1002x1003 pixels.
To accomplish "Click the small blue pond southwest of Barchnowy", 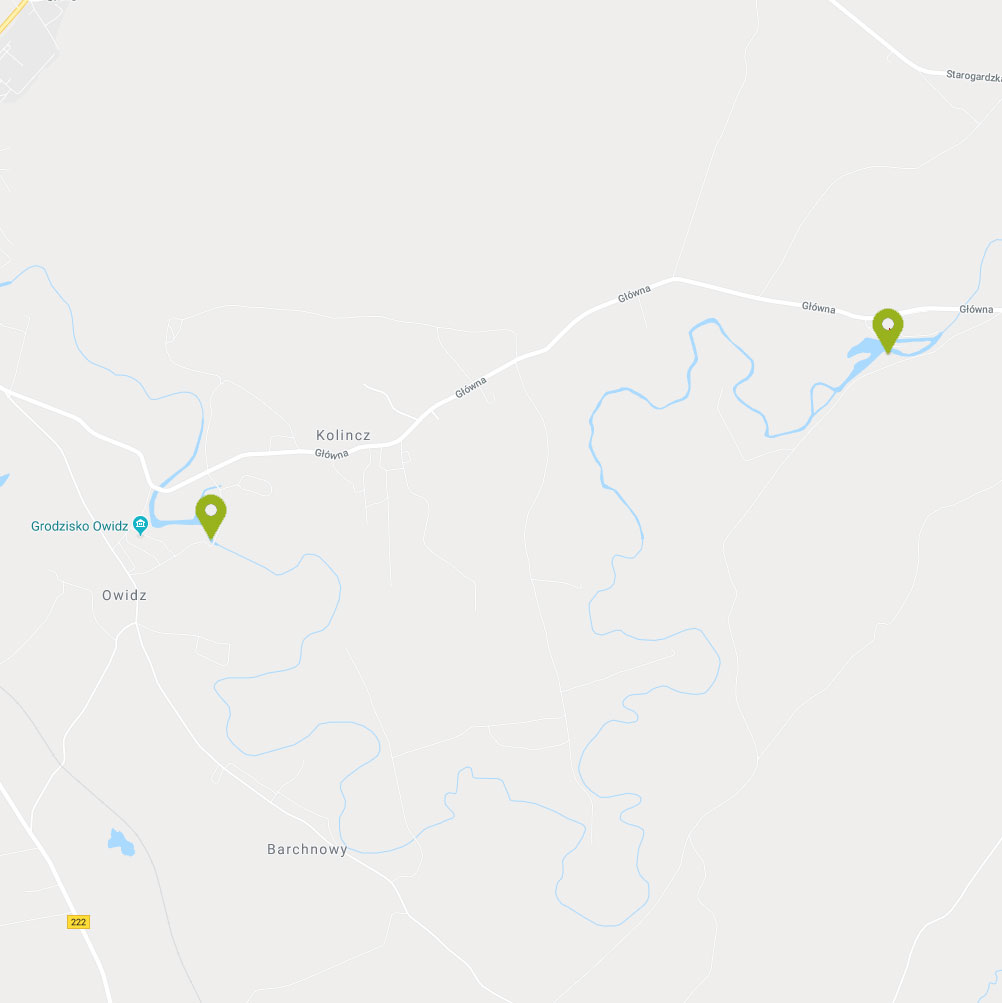I will tap(121, 842).
